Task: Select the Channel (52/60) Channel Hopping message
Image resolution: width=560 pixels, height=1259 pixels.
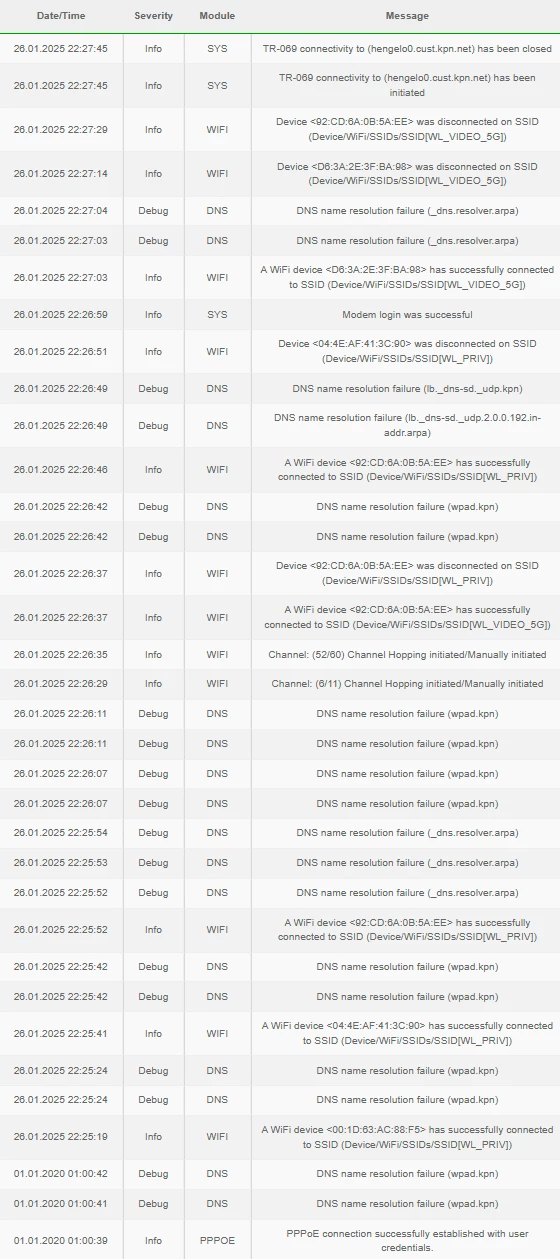Action: click(x=407, y=654)
